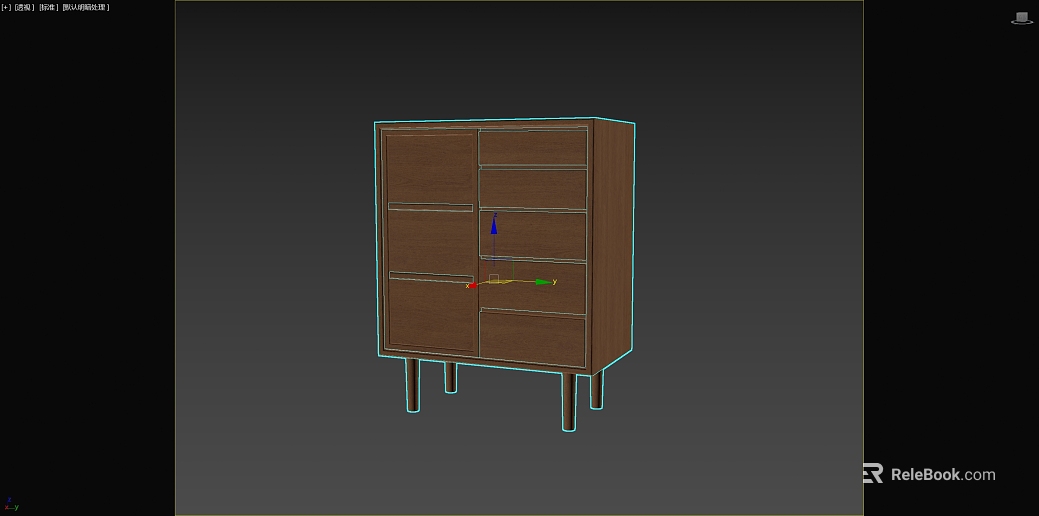Click the cabinet's right side panel
Viewport: 1039px width, 516px height.
point(612,246)
